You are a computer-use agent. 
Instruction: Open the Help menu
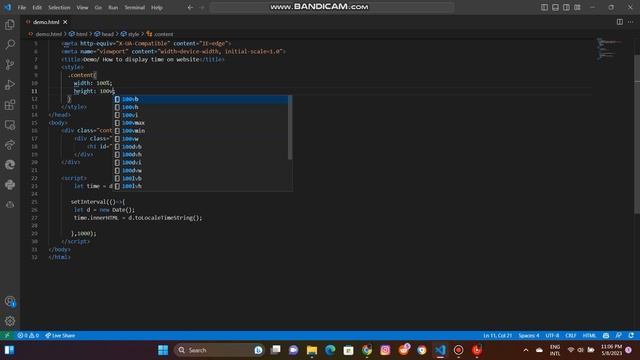157,7
